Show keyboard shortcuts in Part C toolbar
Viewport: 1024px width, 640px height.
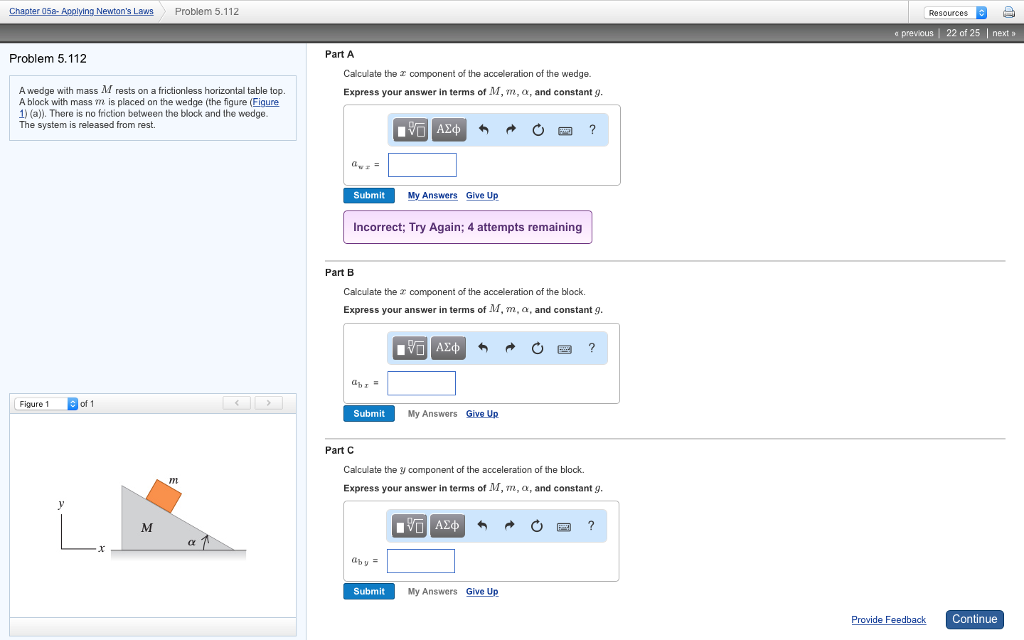coord(564,526)
